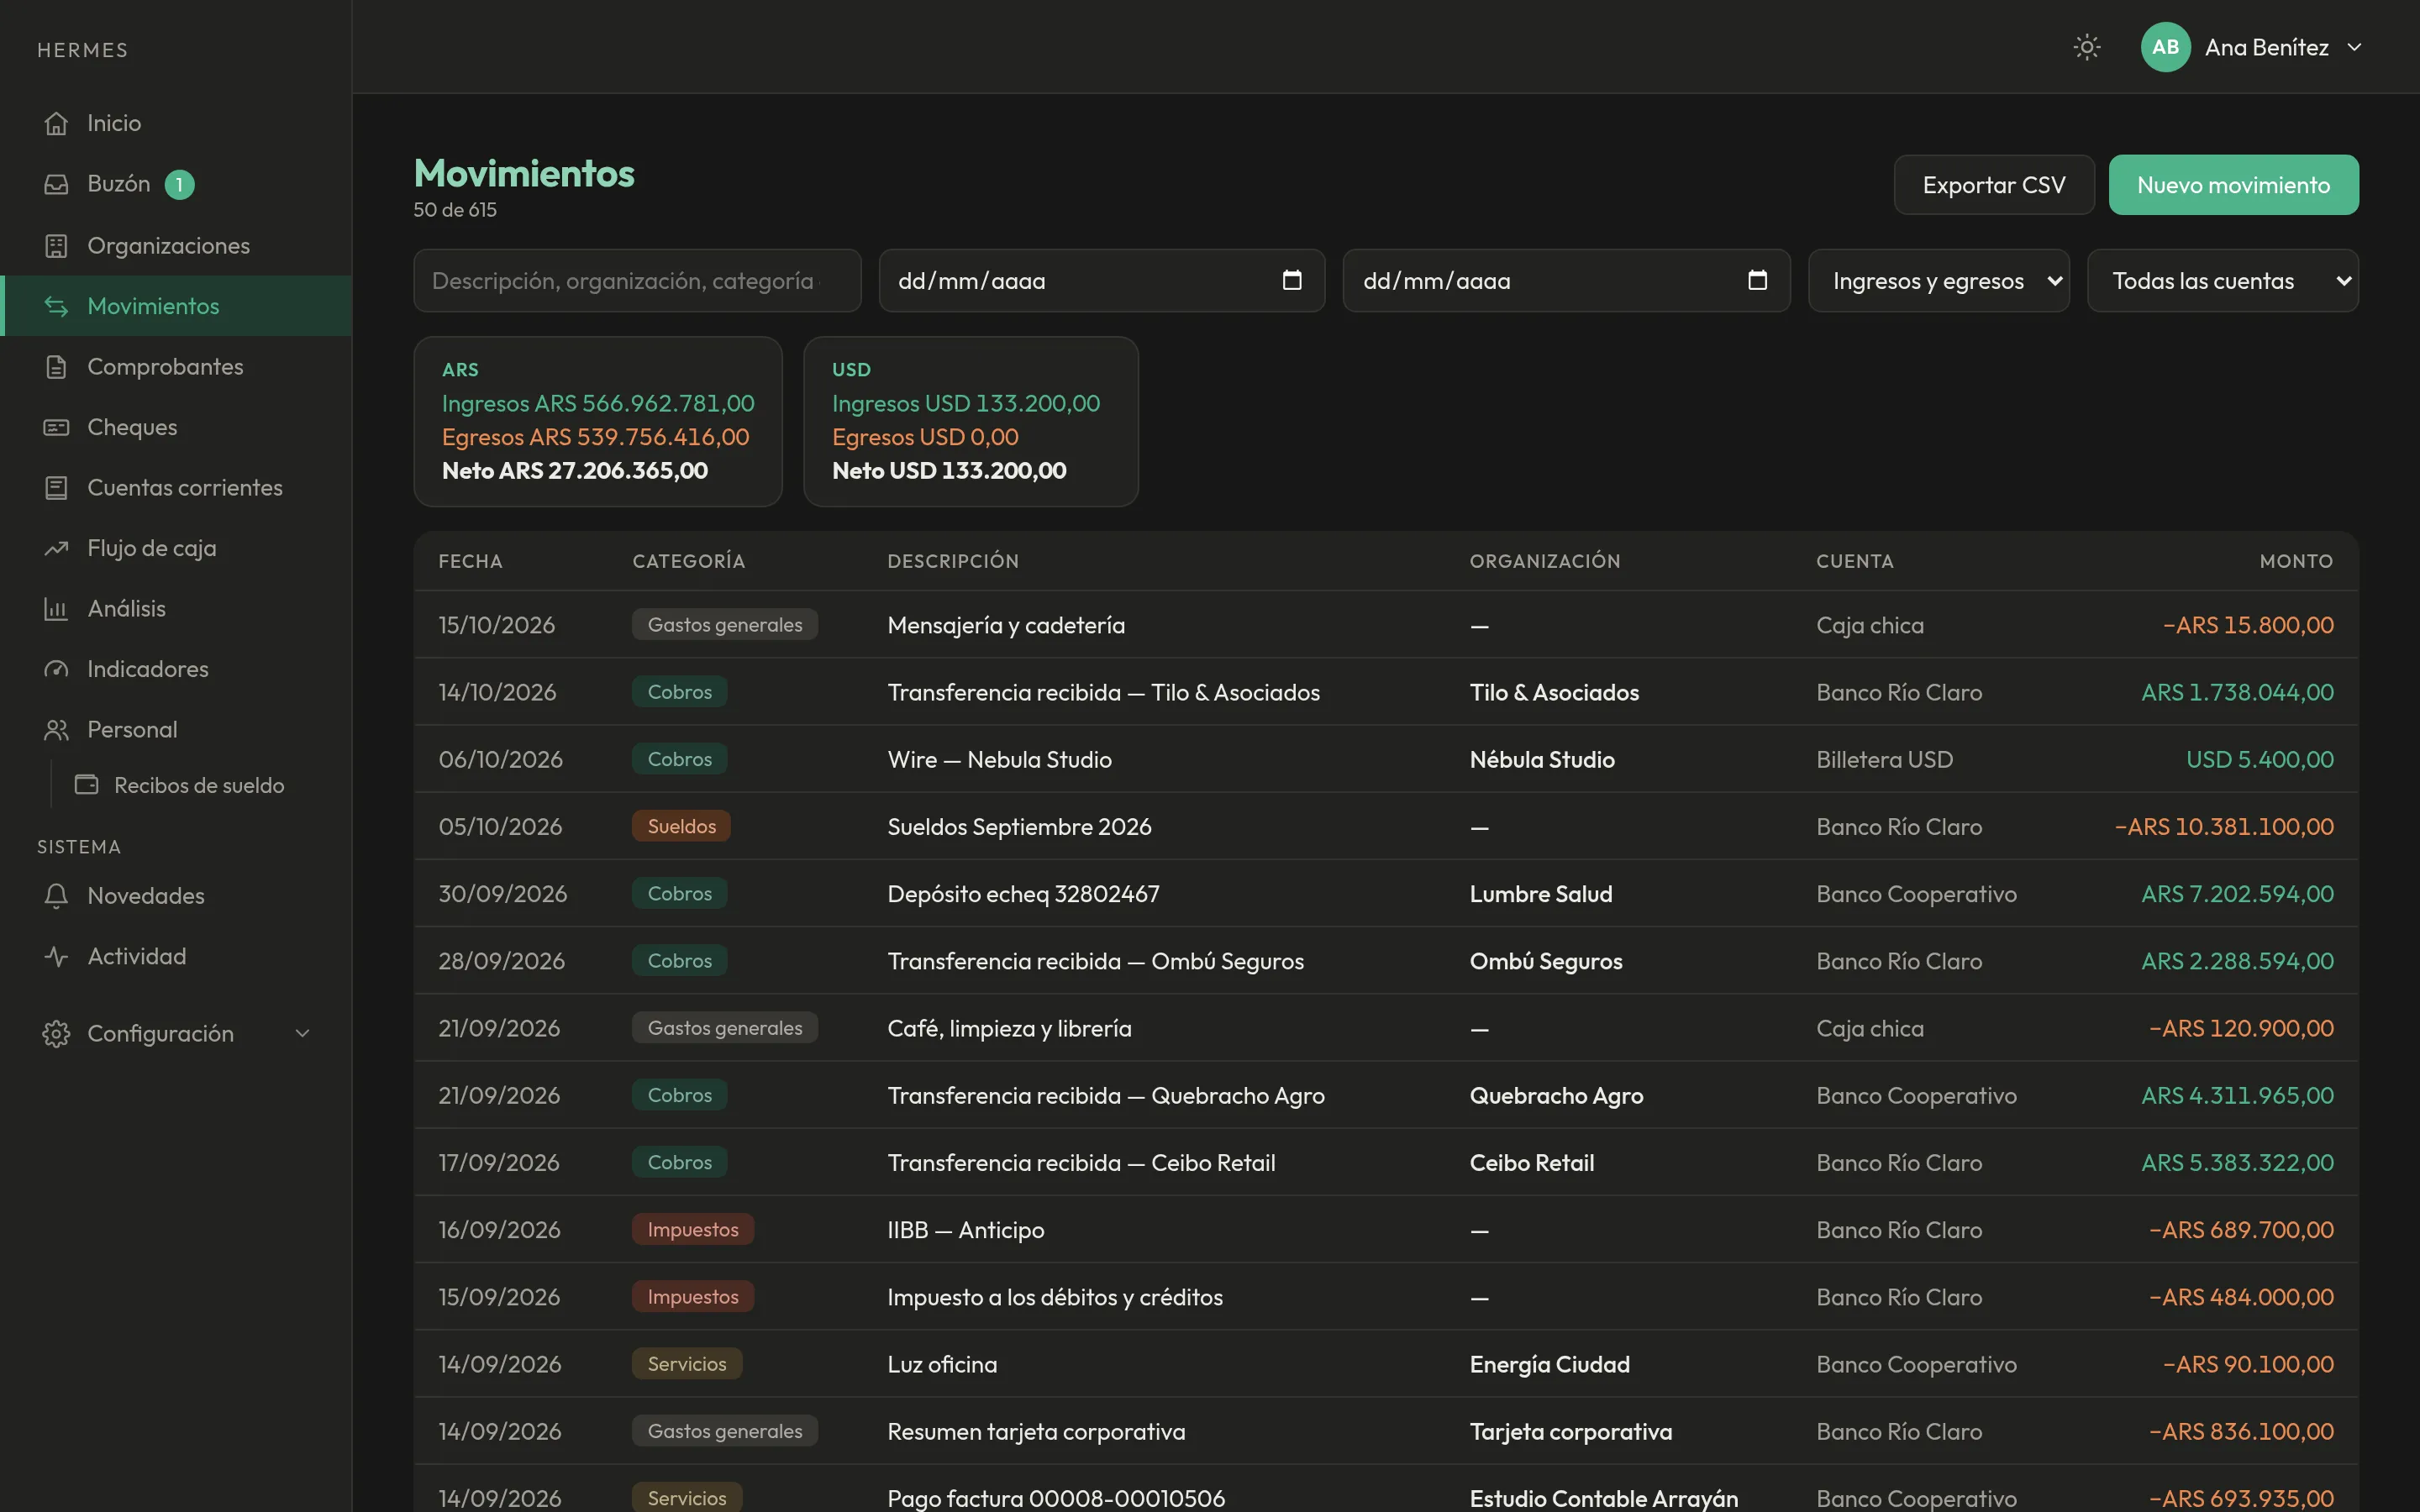Click the Inicio home icon
The width and height of the screenshot is (2420, 1512).
[56, 123]
